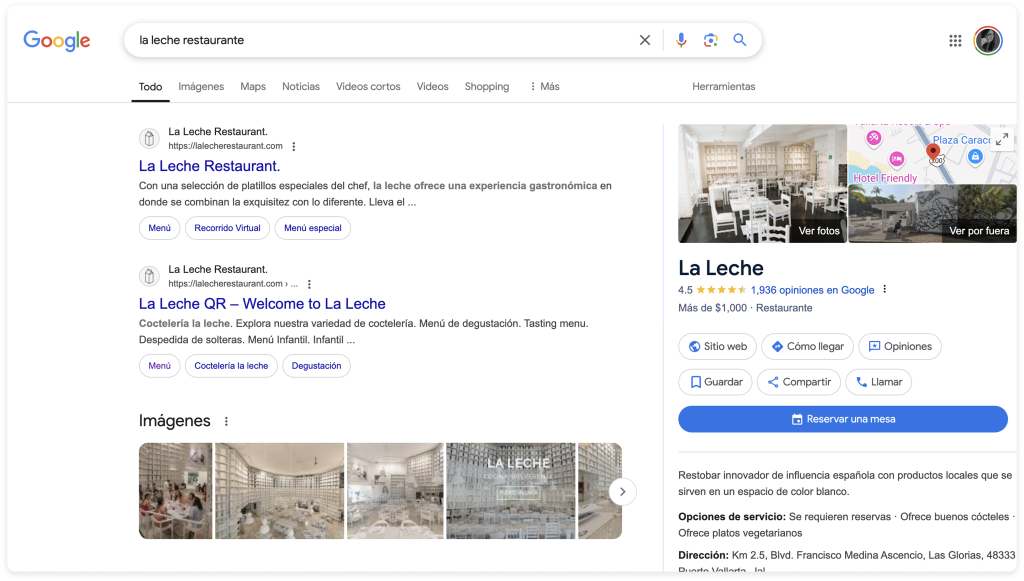Image resolution: width=1024 pixels, height=581 pixels.
Task: Click the Sitio web button
Action: tap(718, 346)
